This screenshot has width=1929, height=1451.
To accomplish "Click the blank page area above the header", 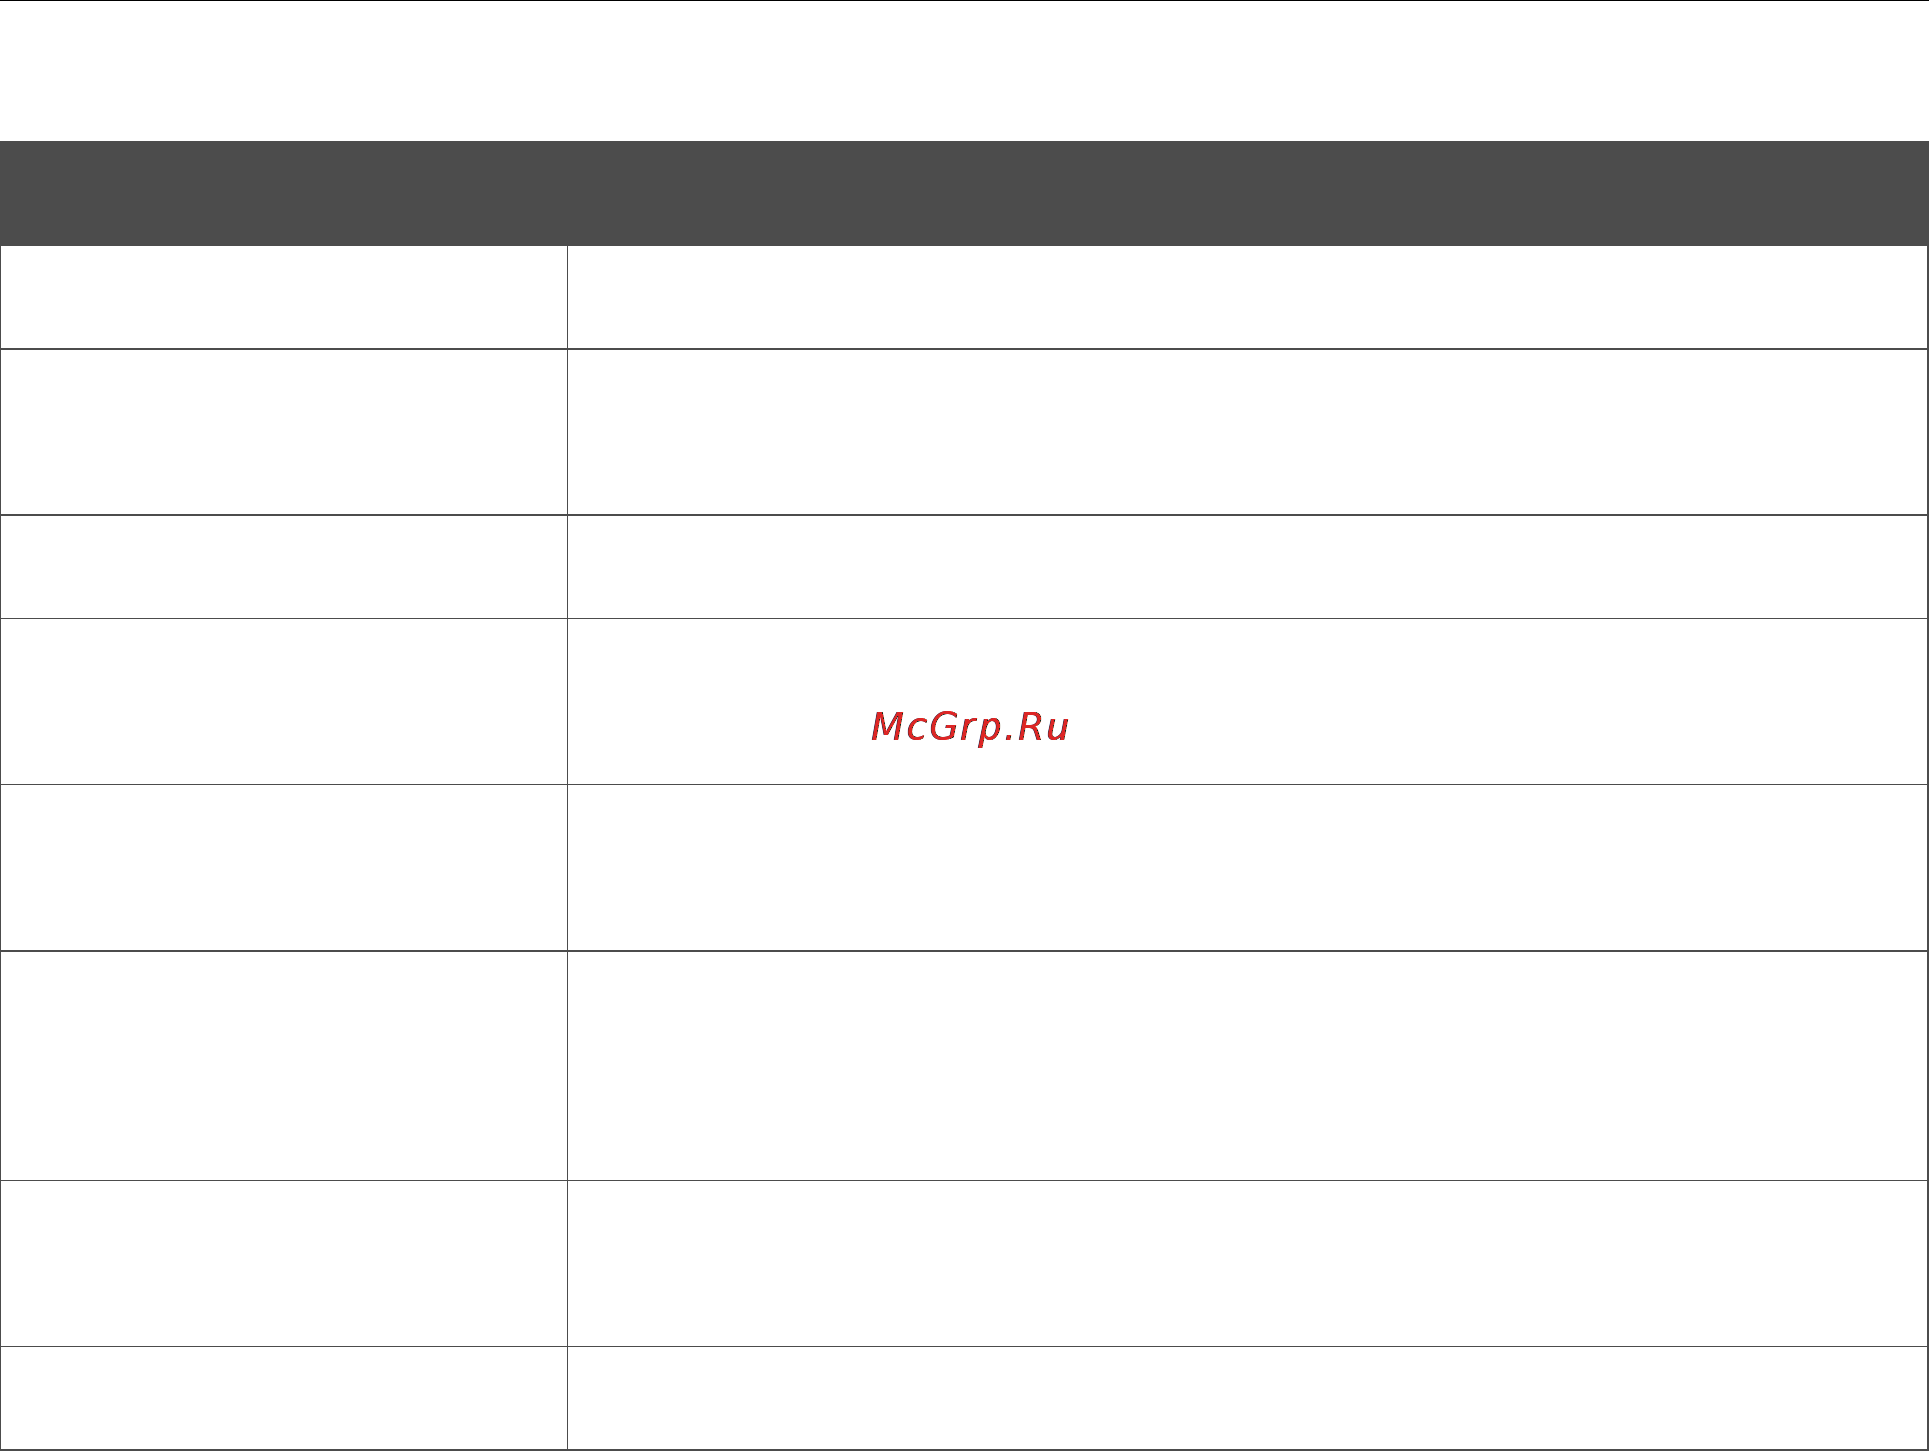I will [x=964, y=71].
